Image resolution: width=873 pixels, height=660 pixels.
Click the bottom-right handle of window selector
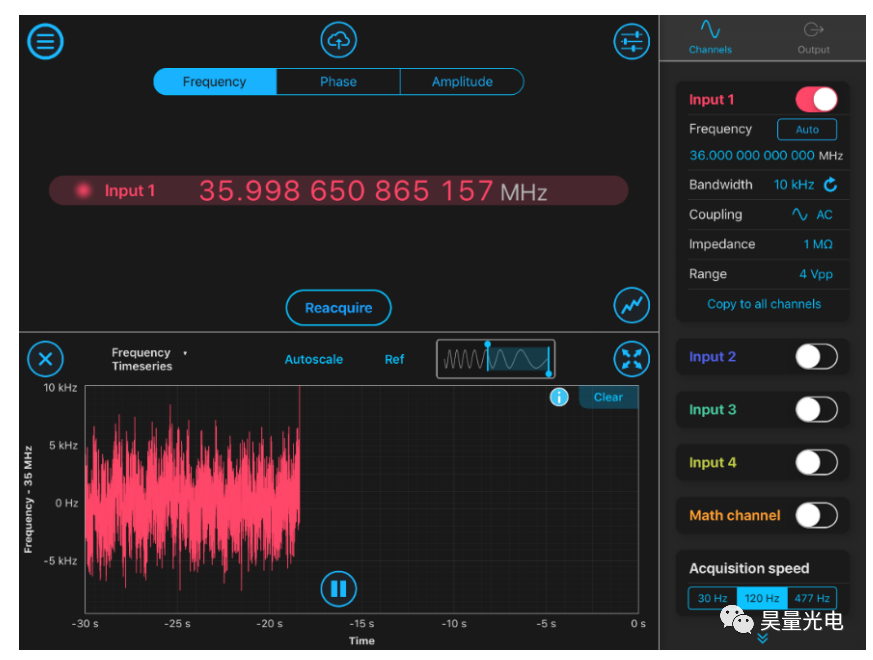click(x=549, y=374)
